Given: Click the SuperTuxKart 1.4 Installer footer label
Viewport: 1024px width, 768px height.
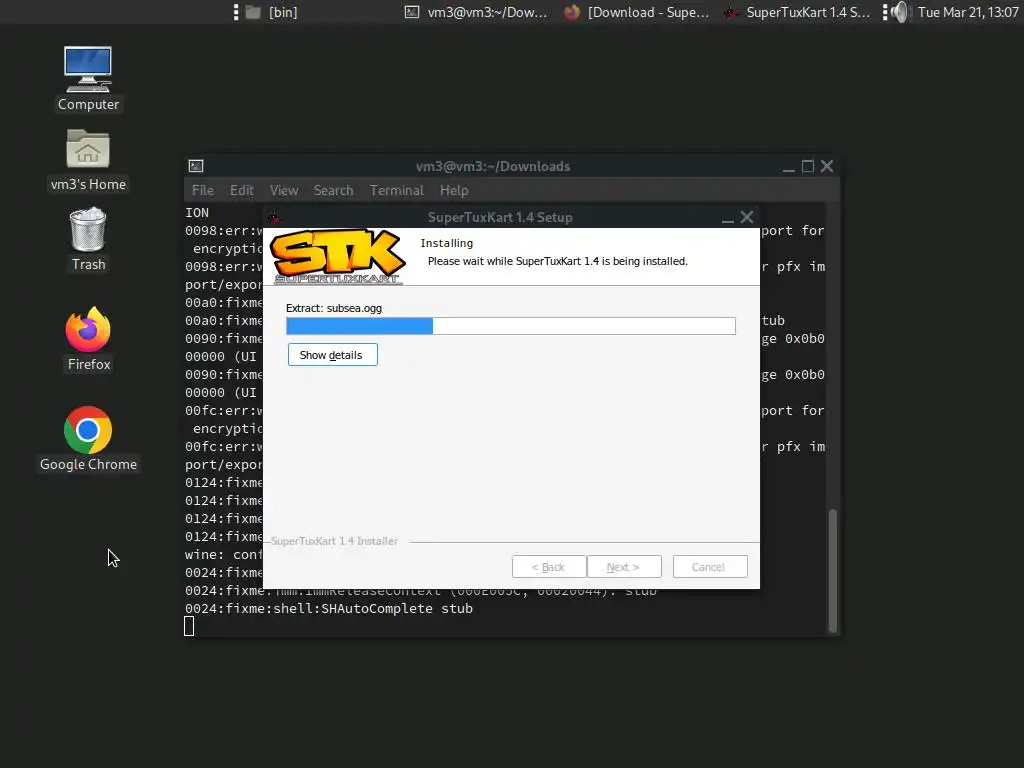Looking at the screenshot, I should pyautogui.click(x=334, y=541).
